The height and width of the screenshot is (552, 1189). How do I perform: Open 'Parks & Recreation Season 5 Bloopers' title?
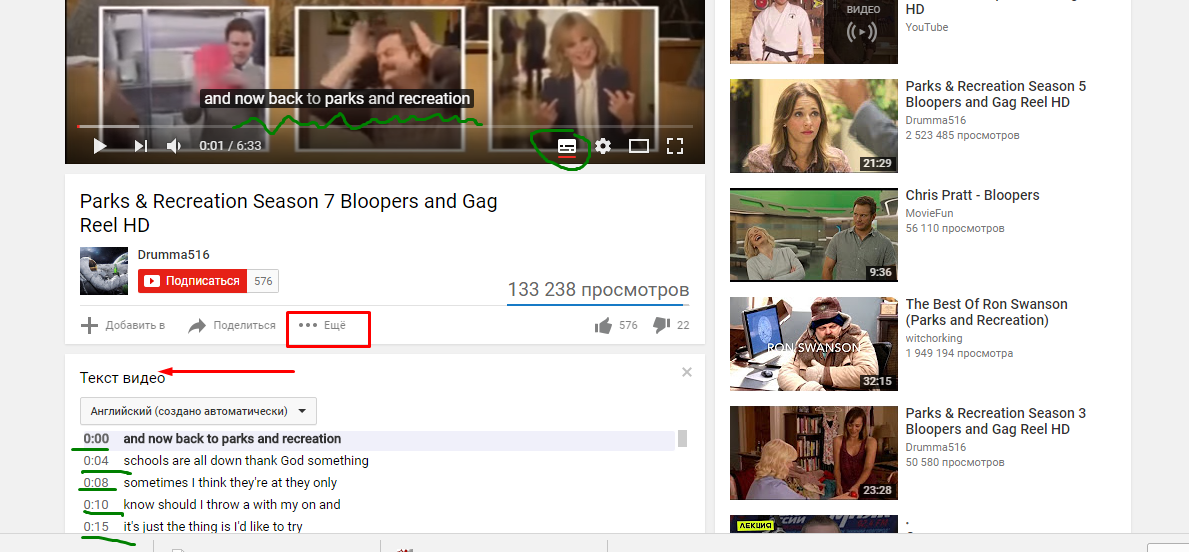click(996, 94)
